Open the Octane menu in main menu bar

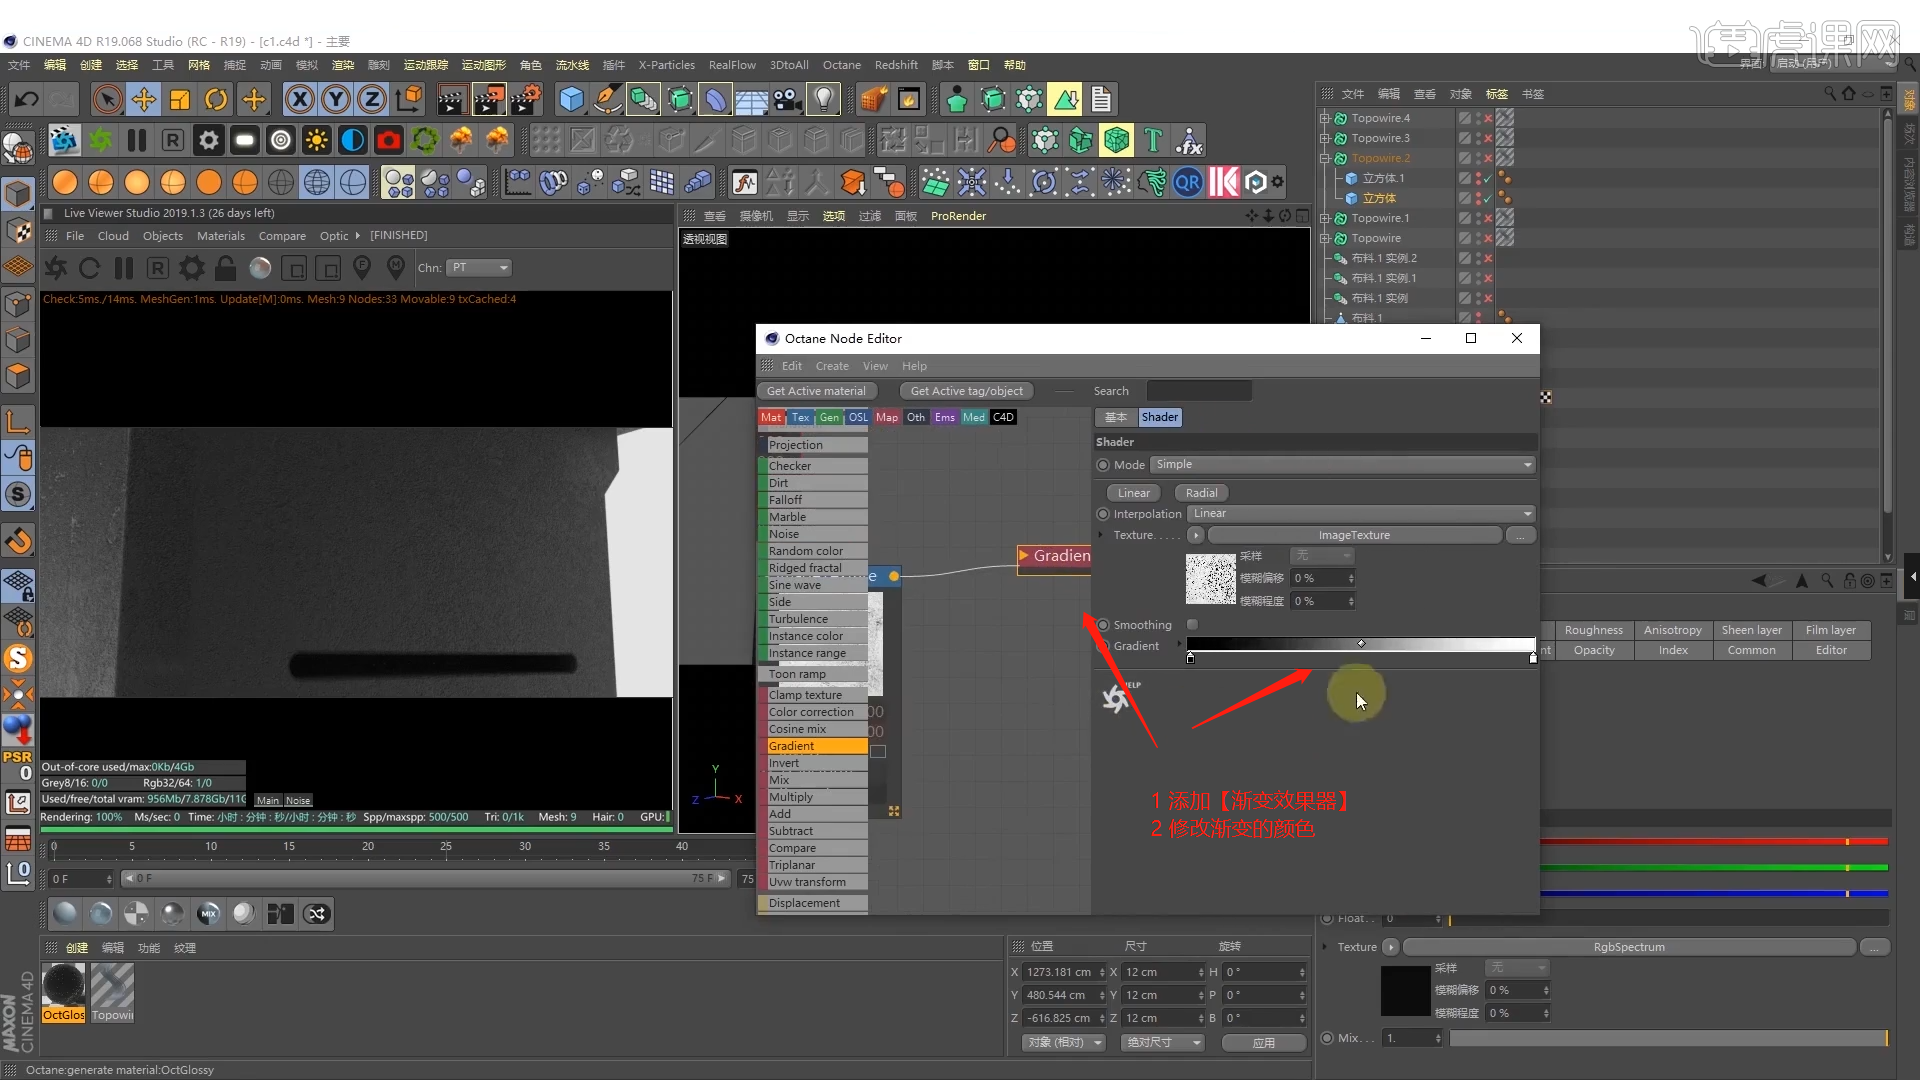point(842,65)
